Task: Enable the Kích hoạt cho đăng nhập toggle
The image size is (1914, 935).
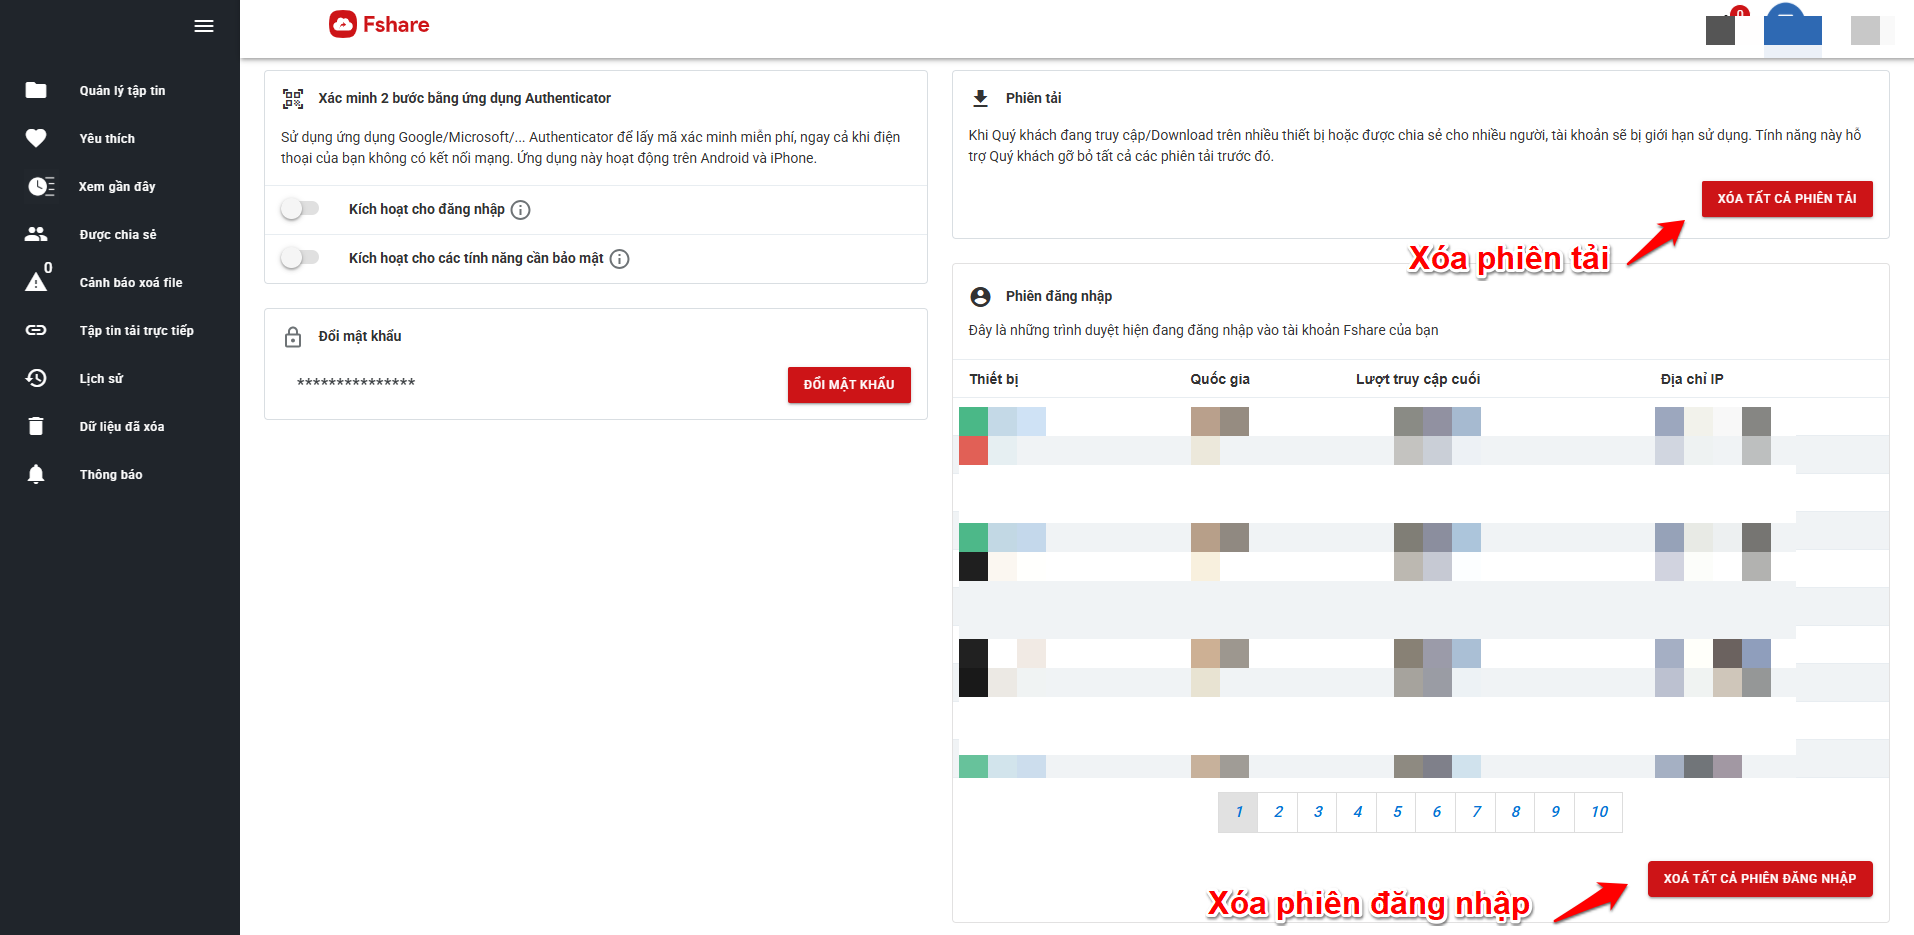Action: pos(299,209)
